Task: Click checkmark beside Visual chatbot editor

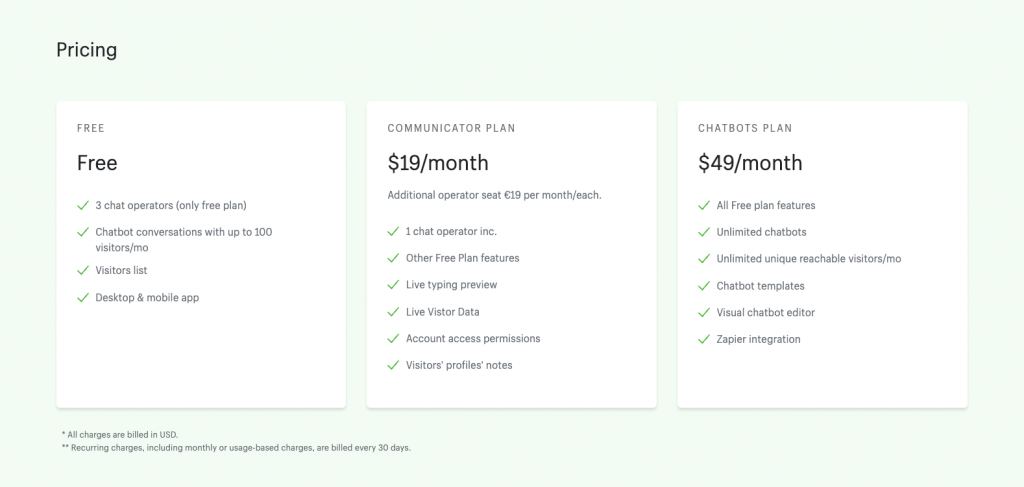Action: click(704, 313)
